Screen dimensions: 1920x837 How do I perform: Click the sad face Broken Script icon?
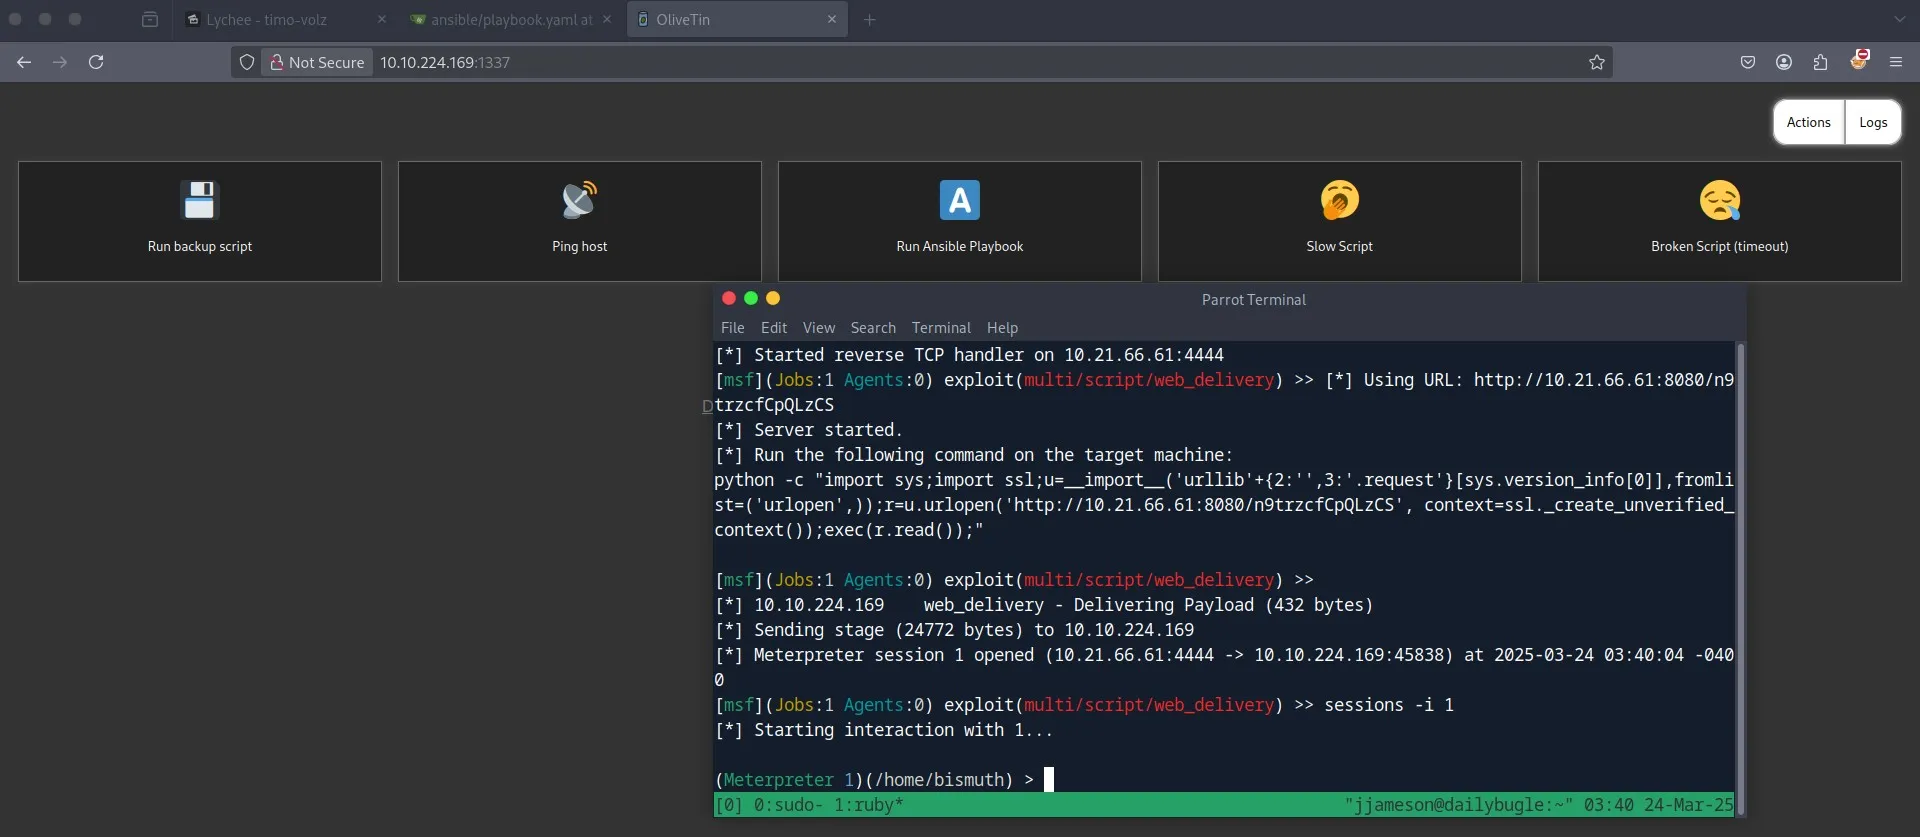click(x=1720, y=200)
